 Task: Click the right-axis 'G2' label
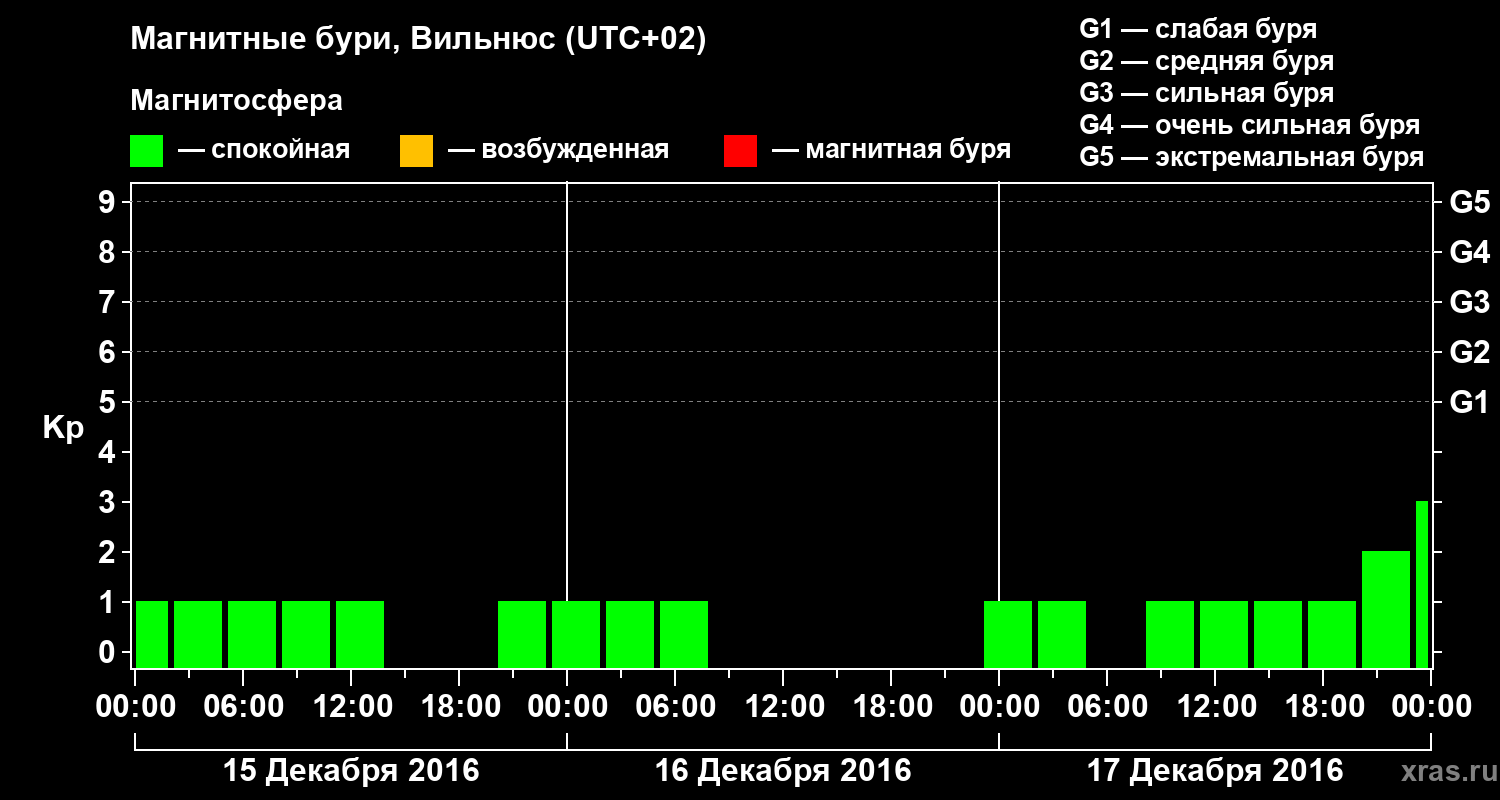click(1470, 352)
